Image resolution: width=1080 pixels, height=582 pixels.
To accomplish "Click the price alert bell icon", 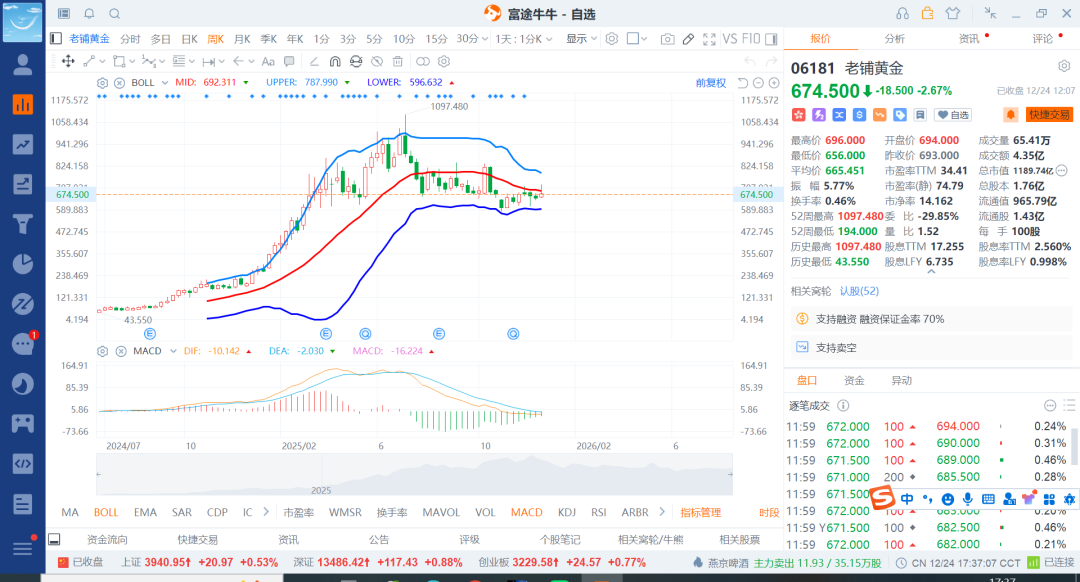I will [1011, 115].
